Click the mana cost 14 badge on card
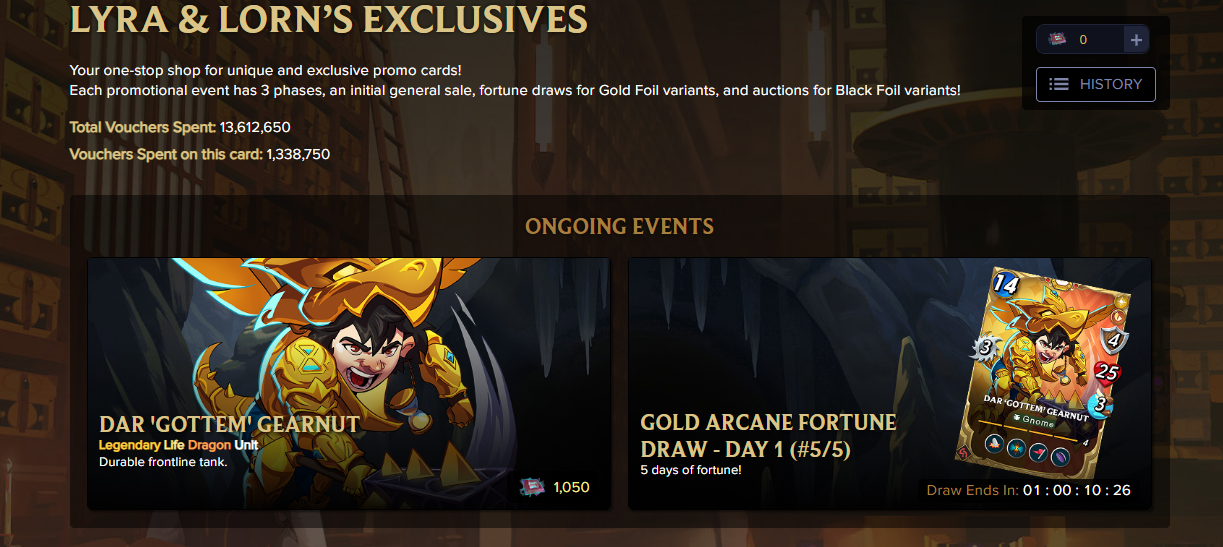The height and width of the screenshot is (547, 1223). click(1005, 284)
